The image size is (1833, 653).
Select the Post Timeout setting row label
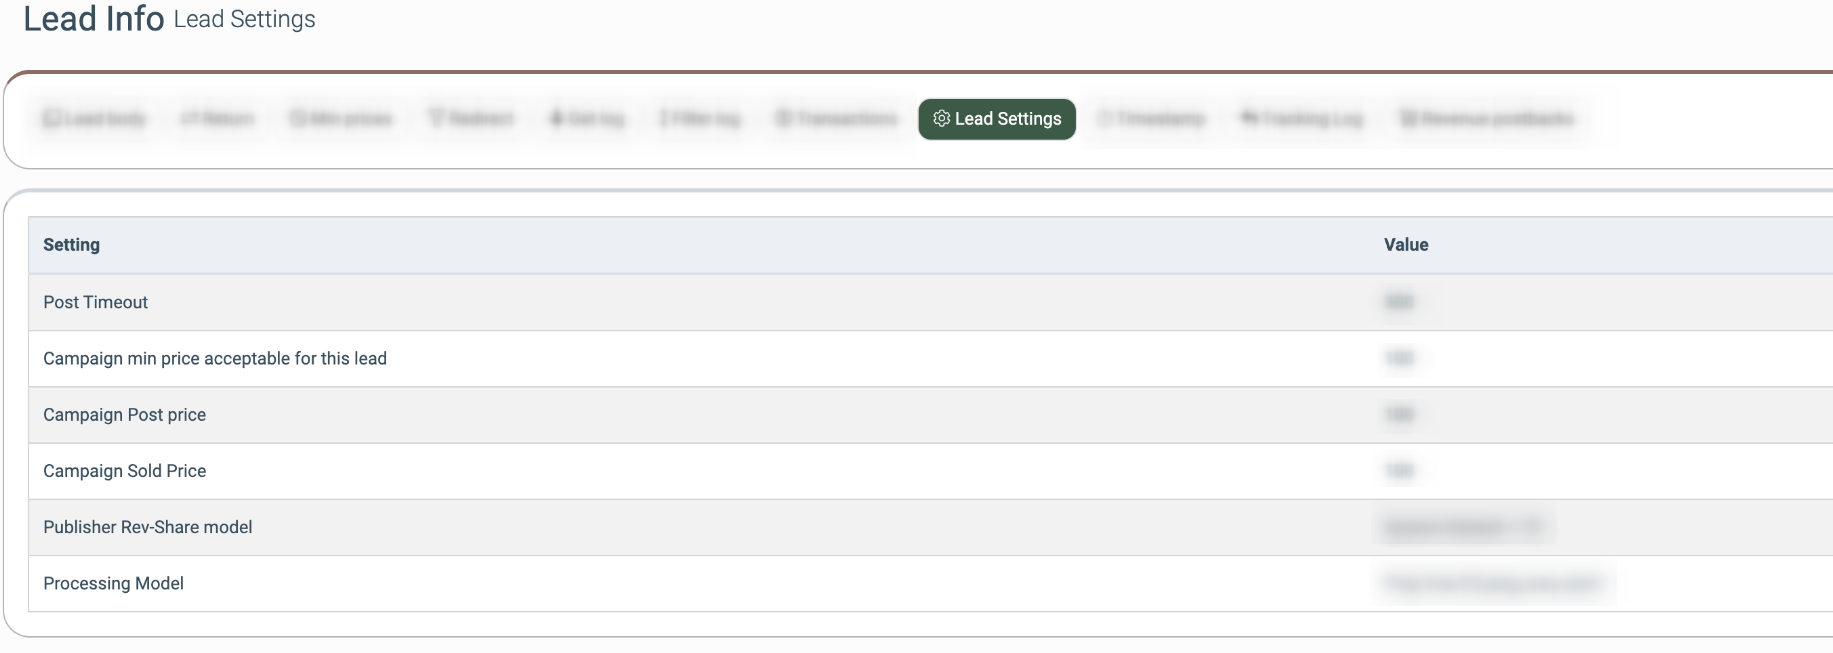click(95, 302)
